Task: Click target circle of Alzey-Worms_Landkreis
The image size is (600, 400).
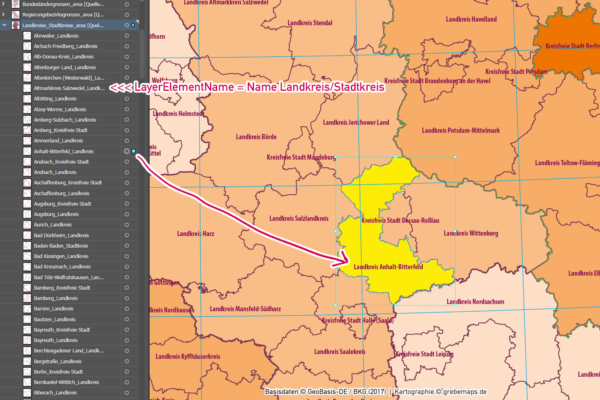Action: [127, 109]
